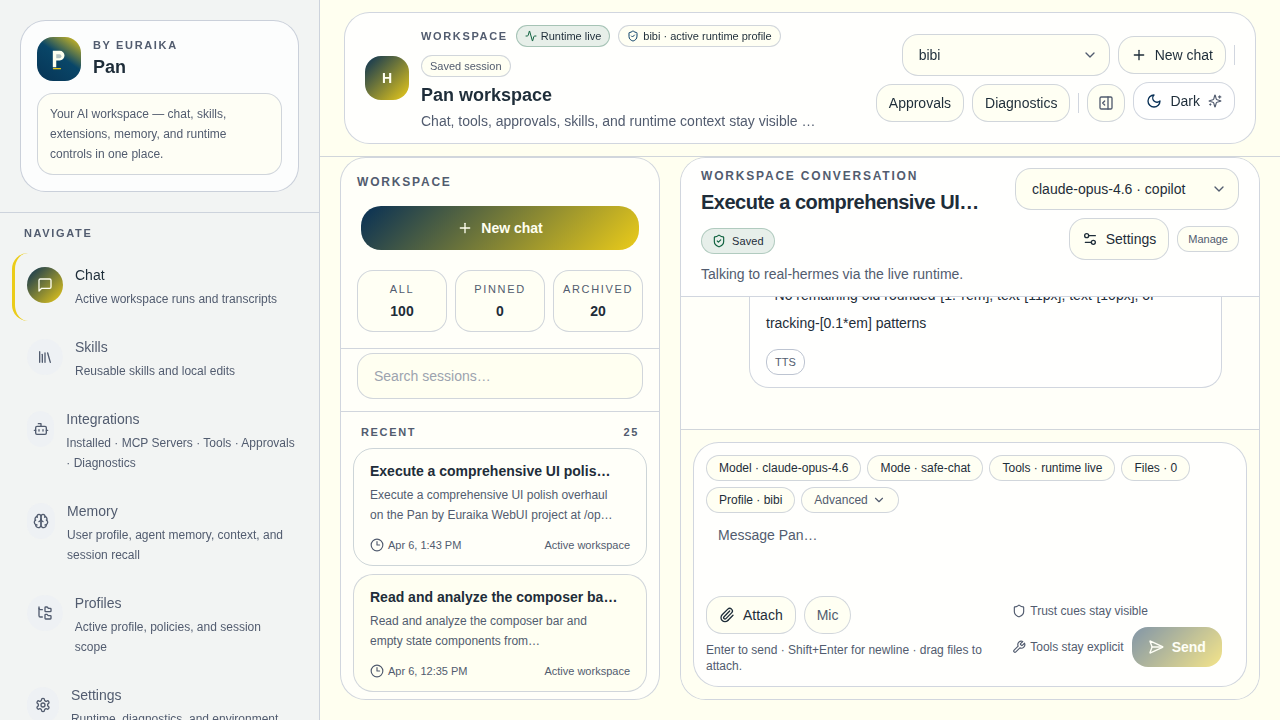Click the sidebar Settings gear icon

tap(43, 705)
